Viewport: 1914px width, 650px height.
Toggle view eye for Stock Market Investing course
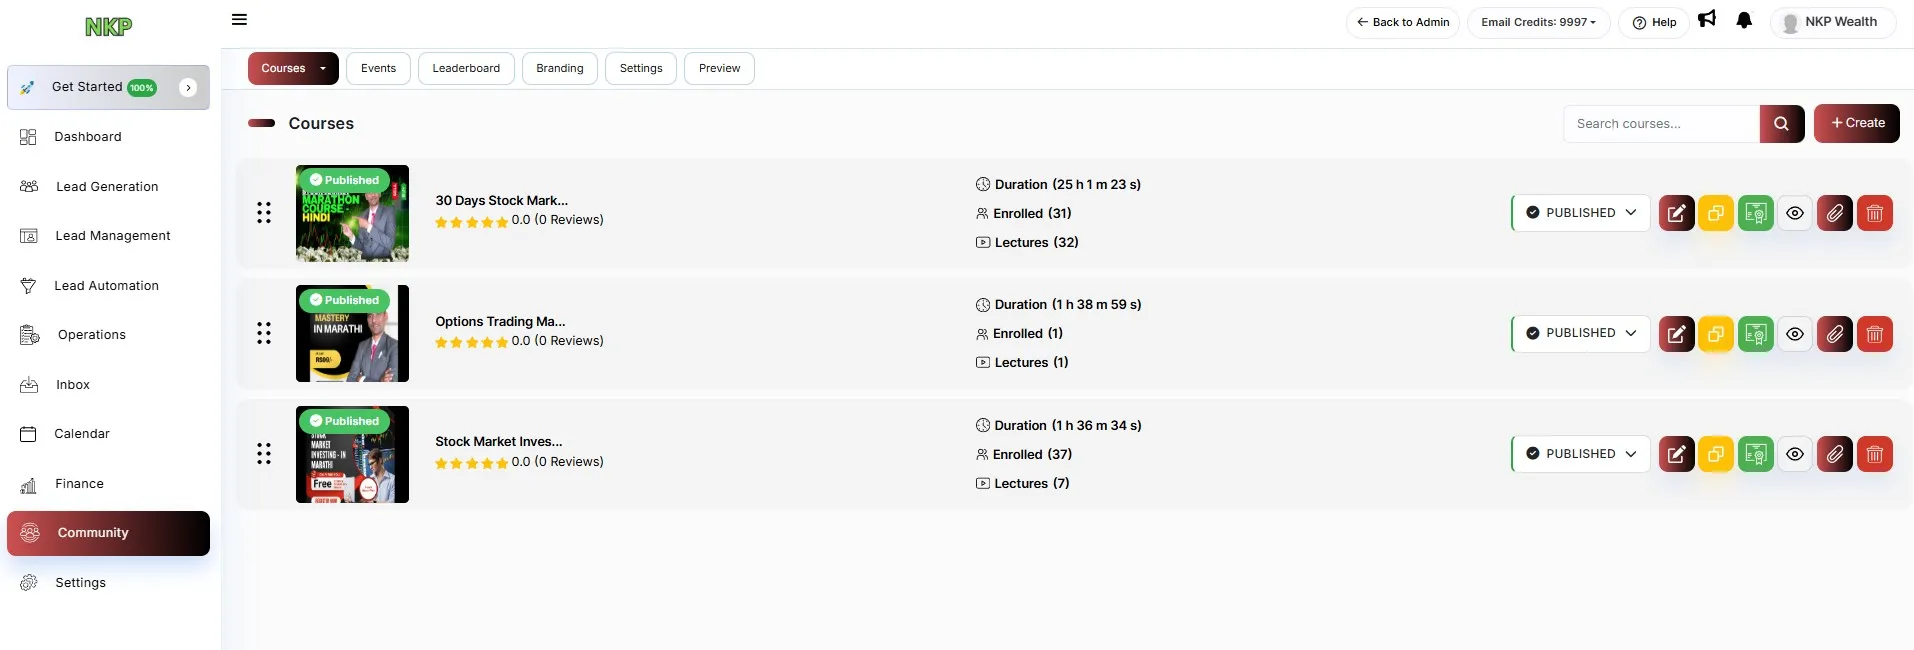tap(1795, 454)
